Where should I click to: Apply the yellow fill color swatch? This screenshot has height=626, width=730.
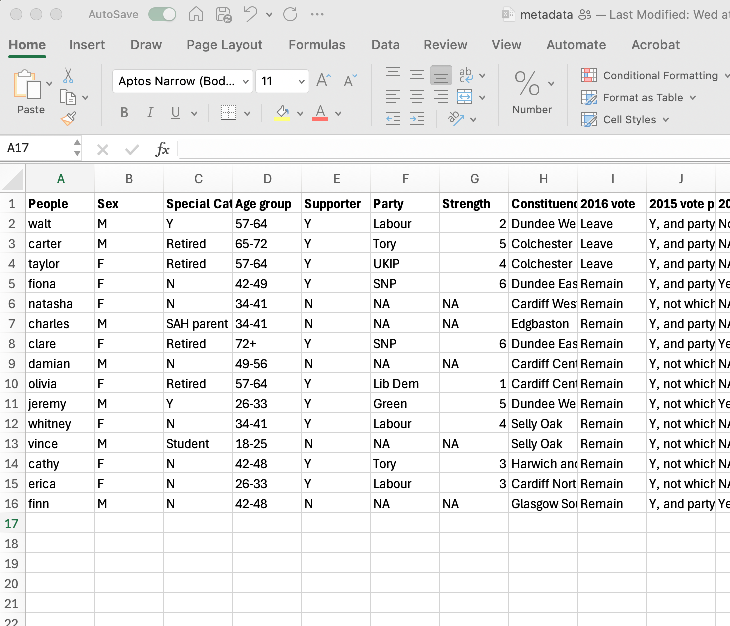(282, 112)
